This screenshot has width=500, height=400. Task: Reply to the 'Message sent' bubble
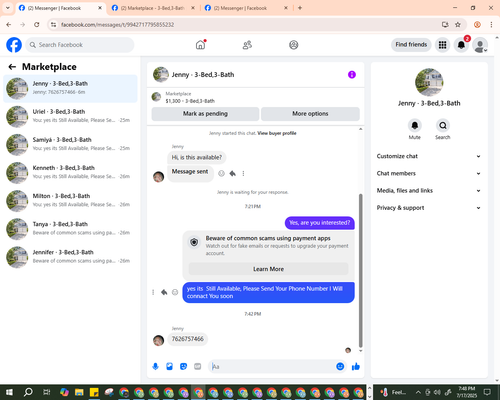point(233,173)
